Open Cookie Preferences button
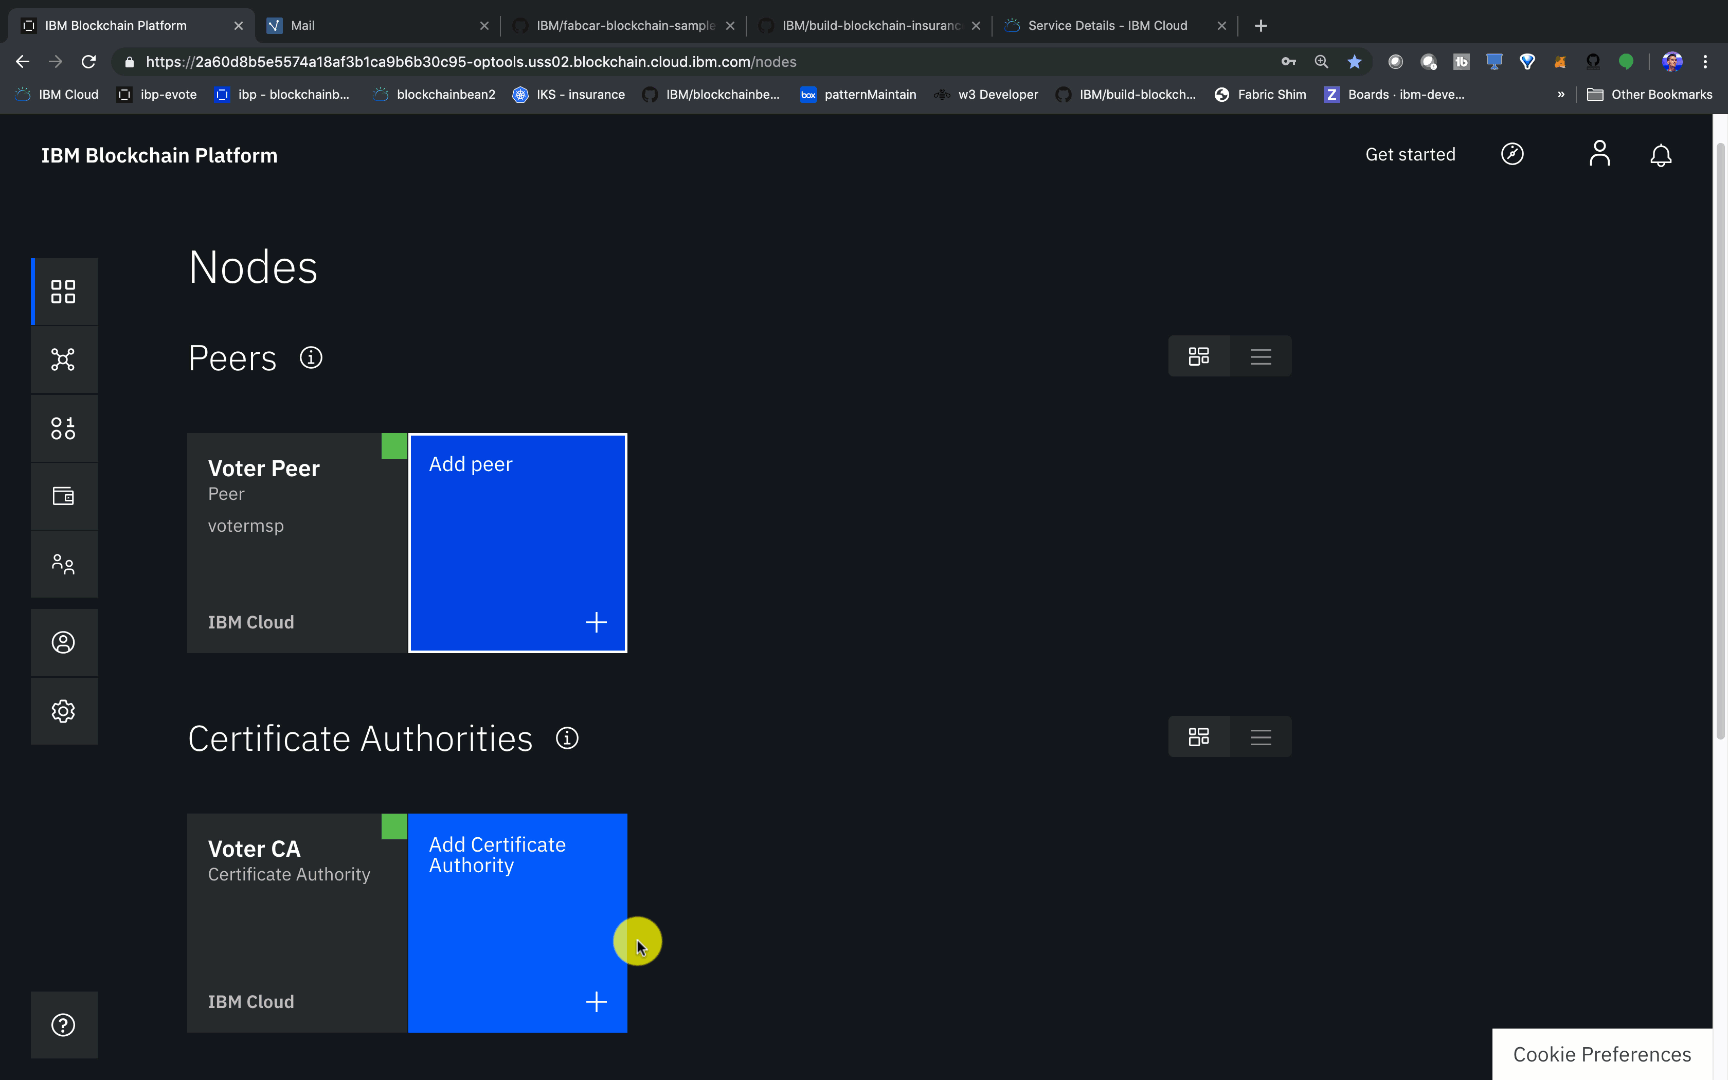This screenshot has height=1080, width=1728. (1602, 1054)
